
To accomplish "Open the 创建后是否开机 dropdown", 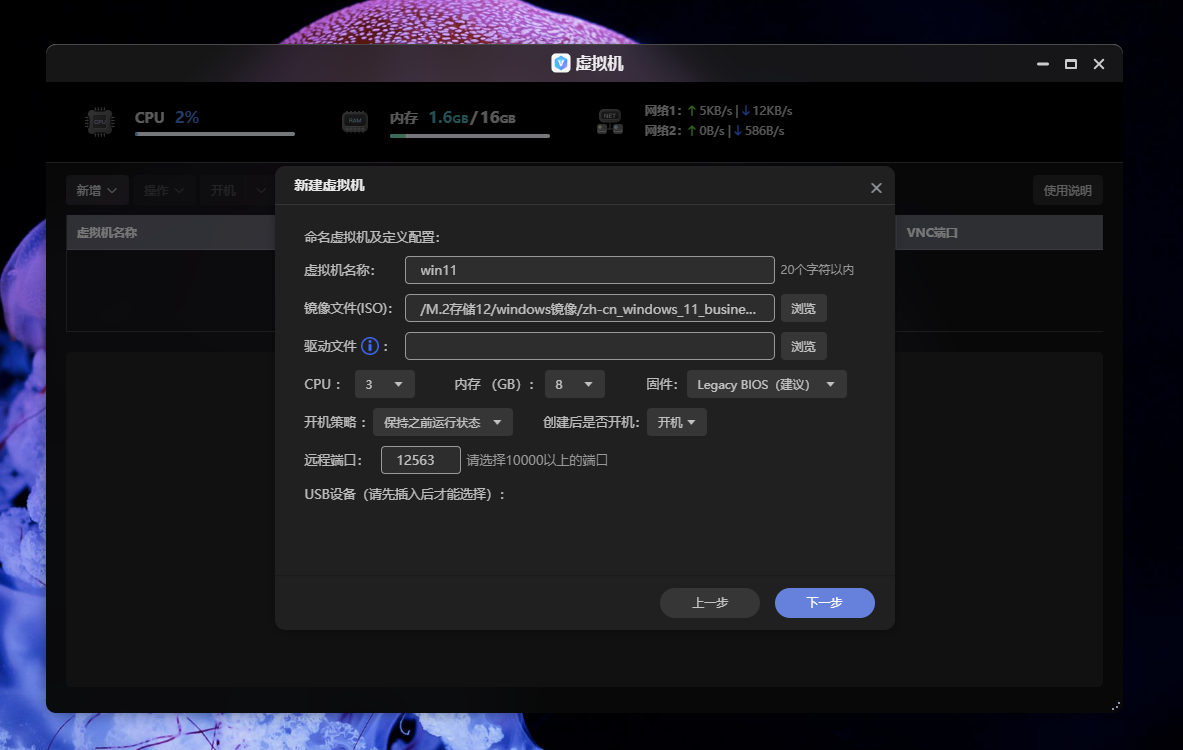I will 677,421.
